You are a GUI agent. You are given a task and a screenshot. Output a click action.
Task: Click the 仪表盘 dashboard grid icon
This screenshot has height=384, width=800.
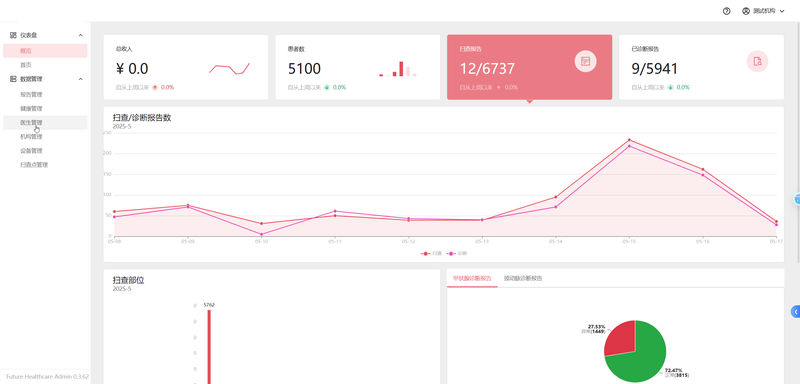(13, 35)
